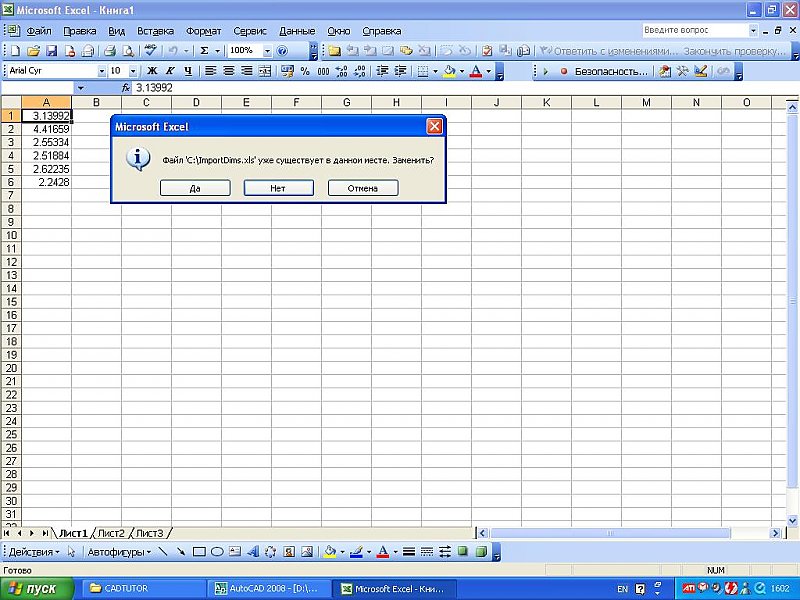Toggle underline formatting (Ч)
Image resolution: width=800 pixels, height=600 pixels.
click(188, 71)
